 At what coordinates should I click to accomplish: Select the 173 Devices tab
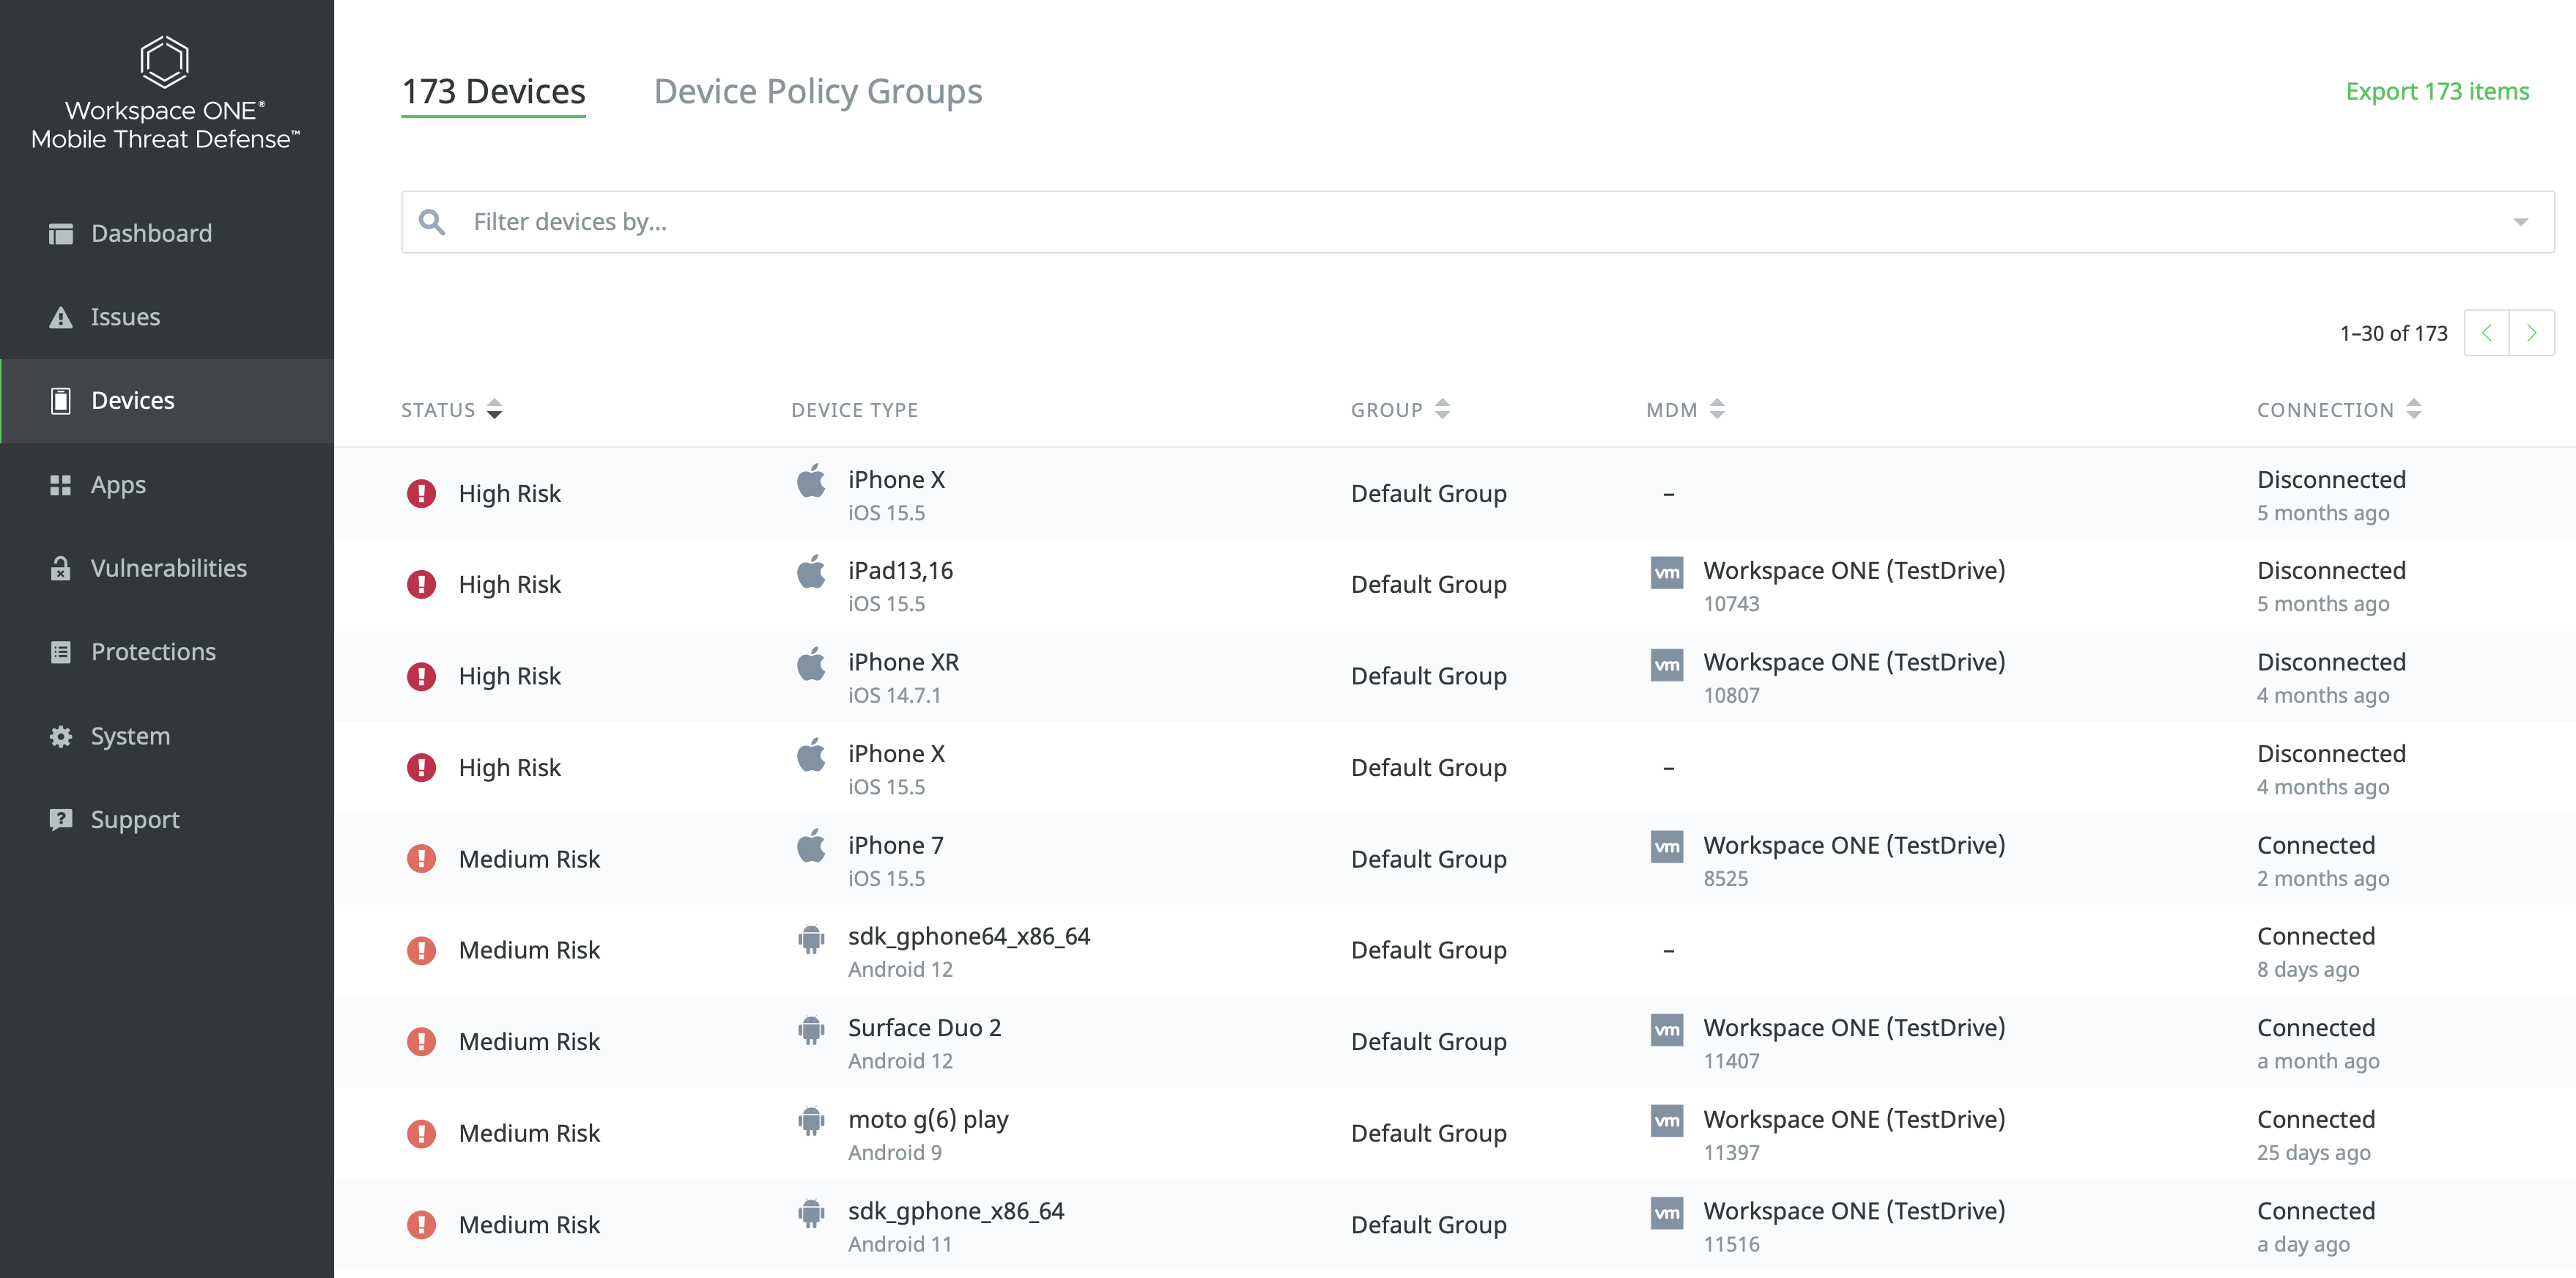tap(493, 91)
